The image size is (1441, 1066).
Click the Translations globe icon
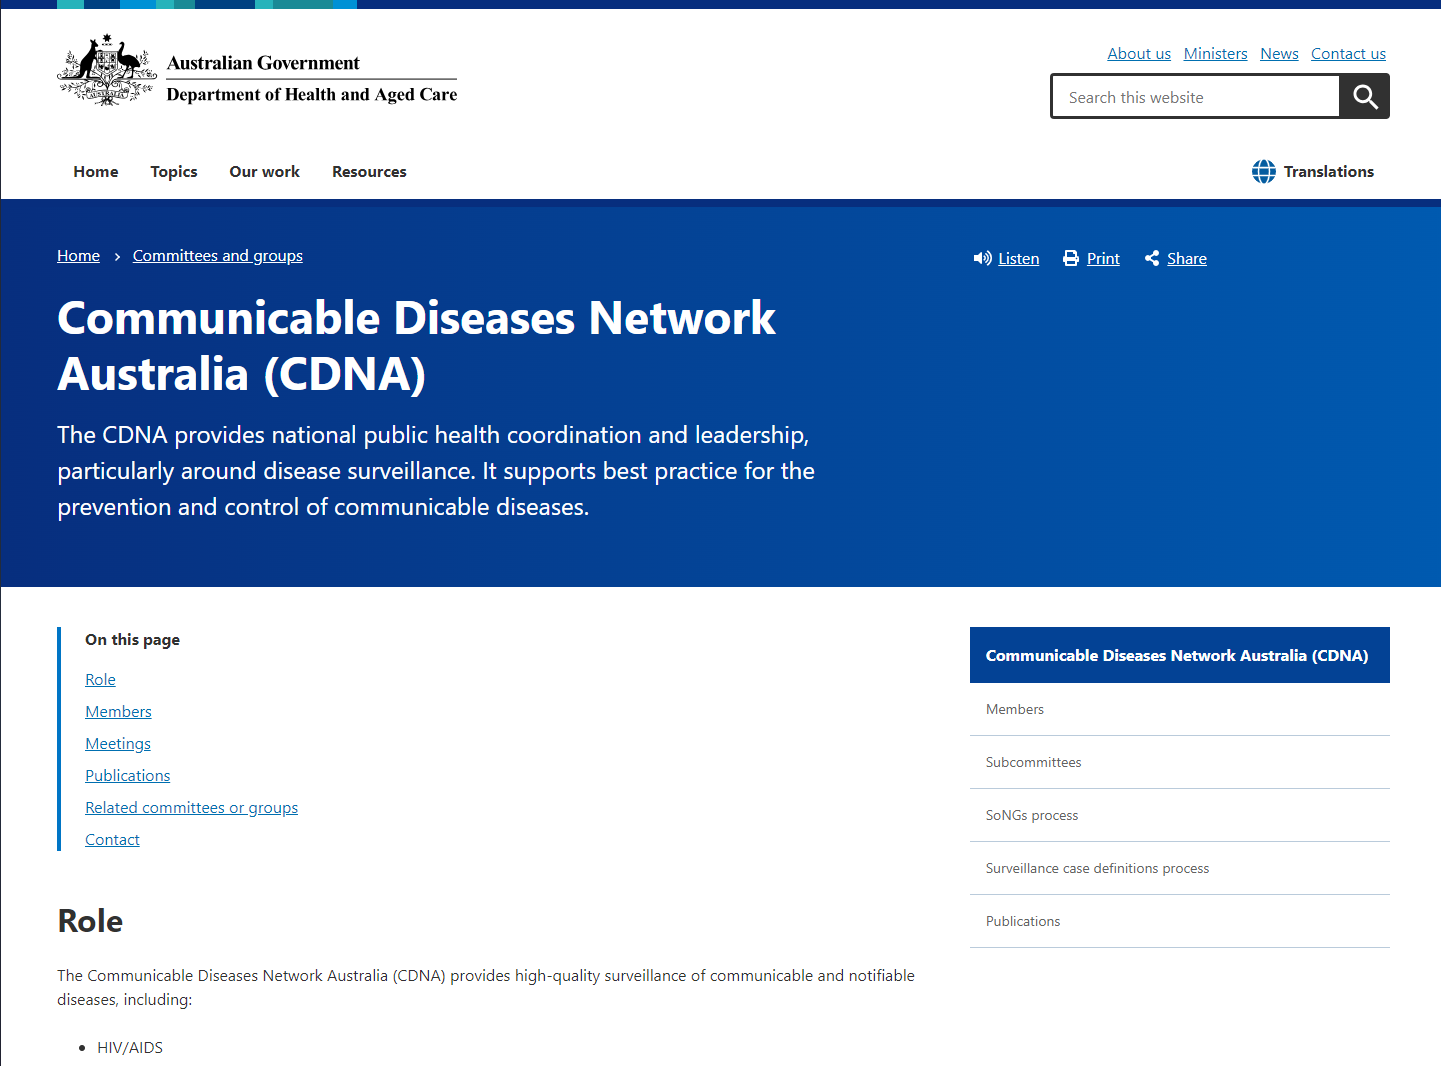pyautogui.click(x=1263, y=171)
